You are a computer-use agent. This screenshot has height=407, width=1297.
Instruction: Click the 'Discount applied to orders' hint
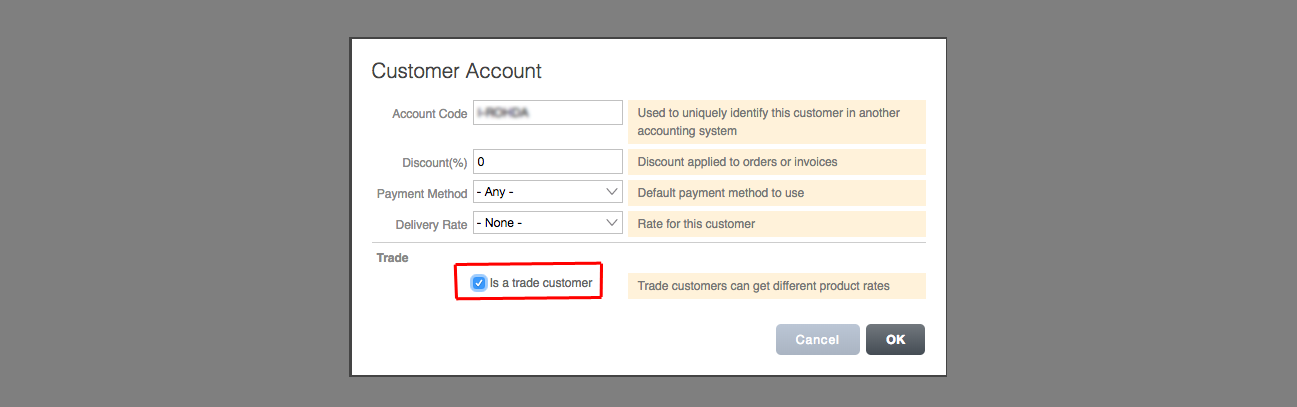[x=737, y=162]
